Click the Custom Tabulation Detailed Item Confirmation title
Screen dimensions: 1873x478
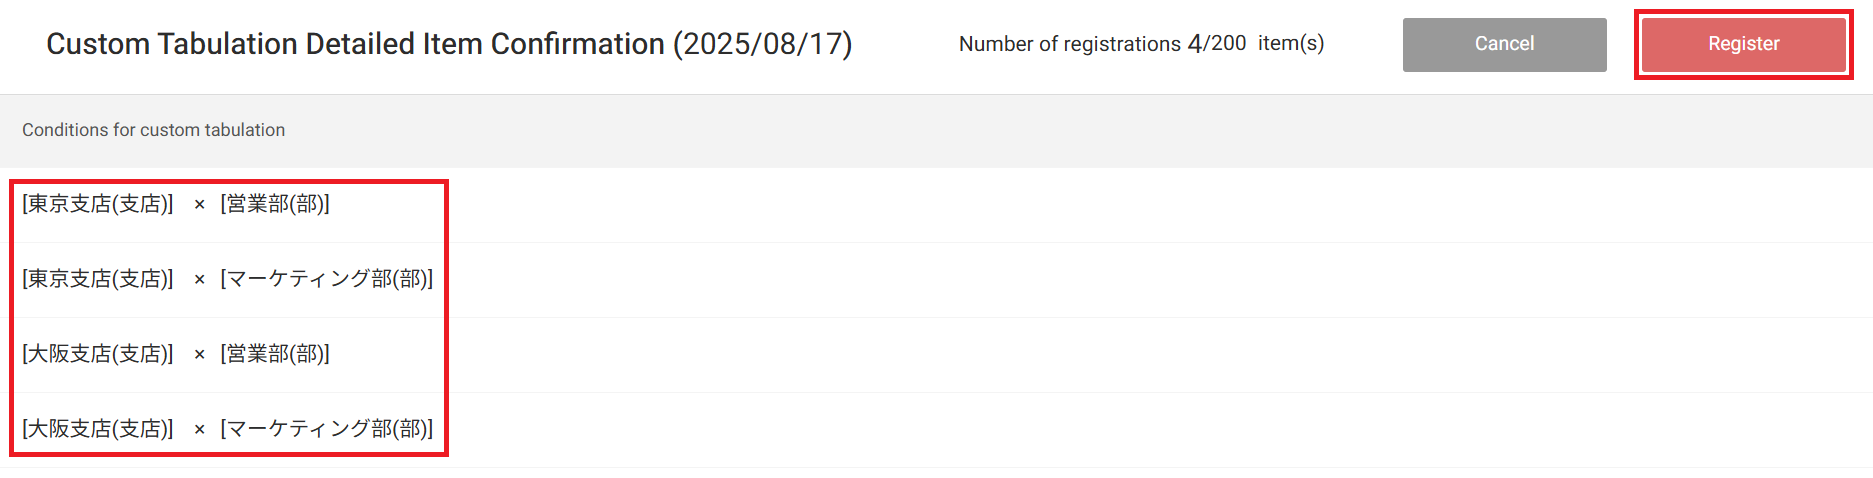pyautogui.click(x=355, y=44)
